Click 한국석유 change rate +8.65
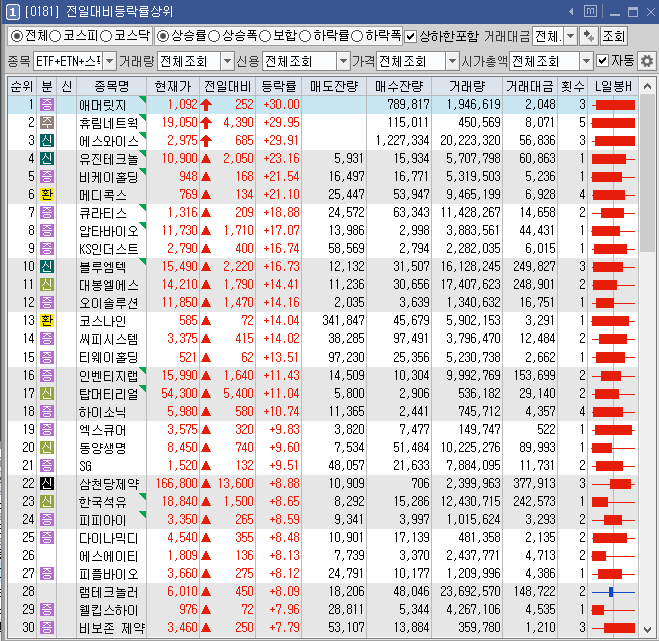 [x=285, y=501]
